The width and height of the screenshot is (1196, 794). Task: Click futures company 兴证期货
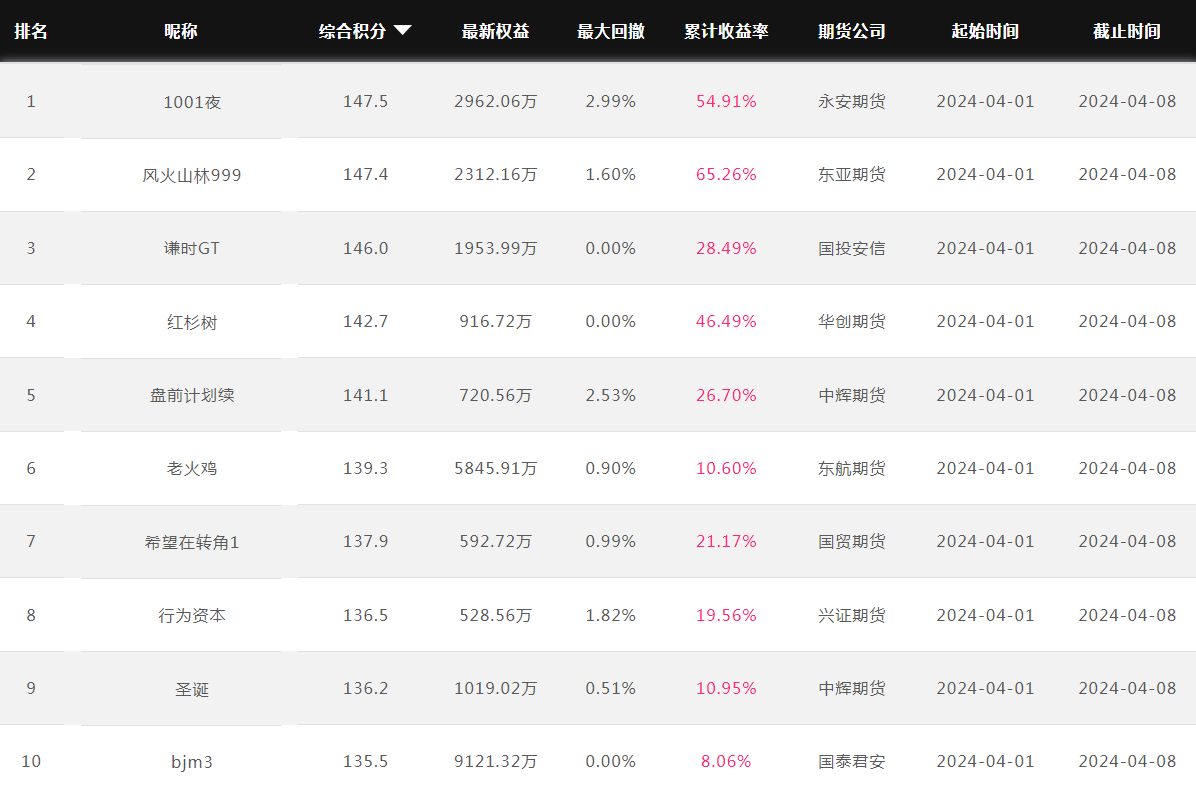click(852, 616)
